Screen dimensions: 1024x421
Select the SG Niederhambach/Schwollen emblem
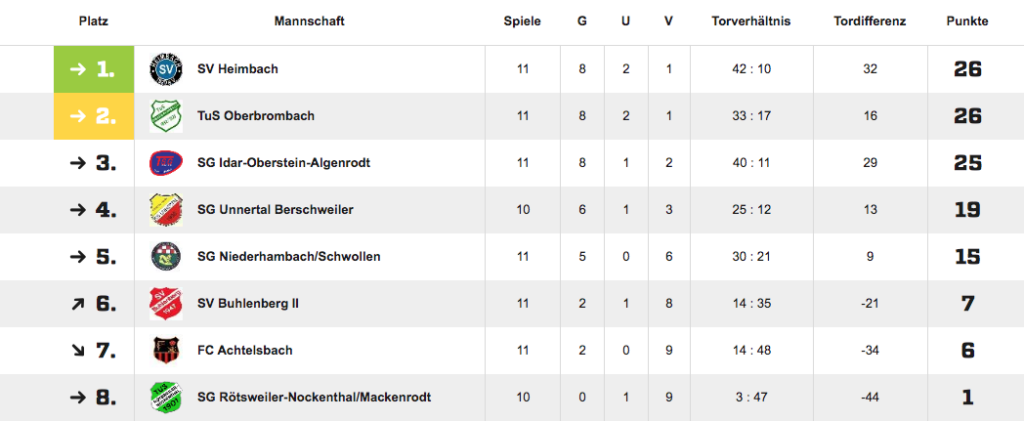[166, 257]
